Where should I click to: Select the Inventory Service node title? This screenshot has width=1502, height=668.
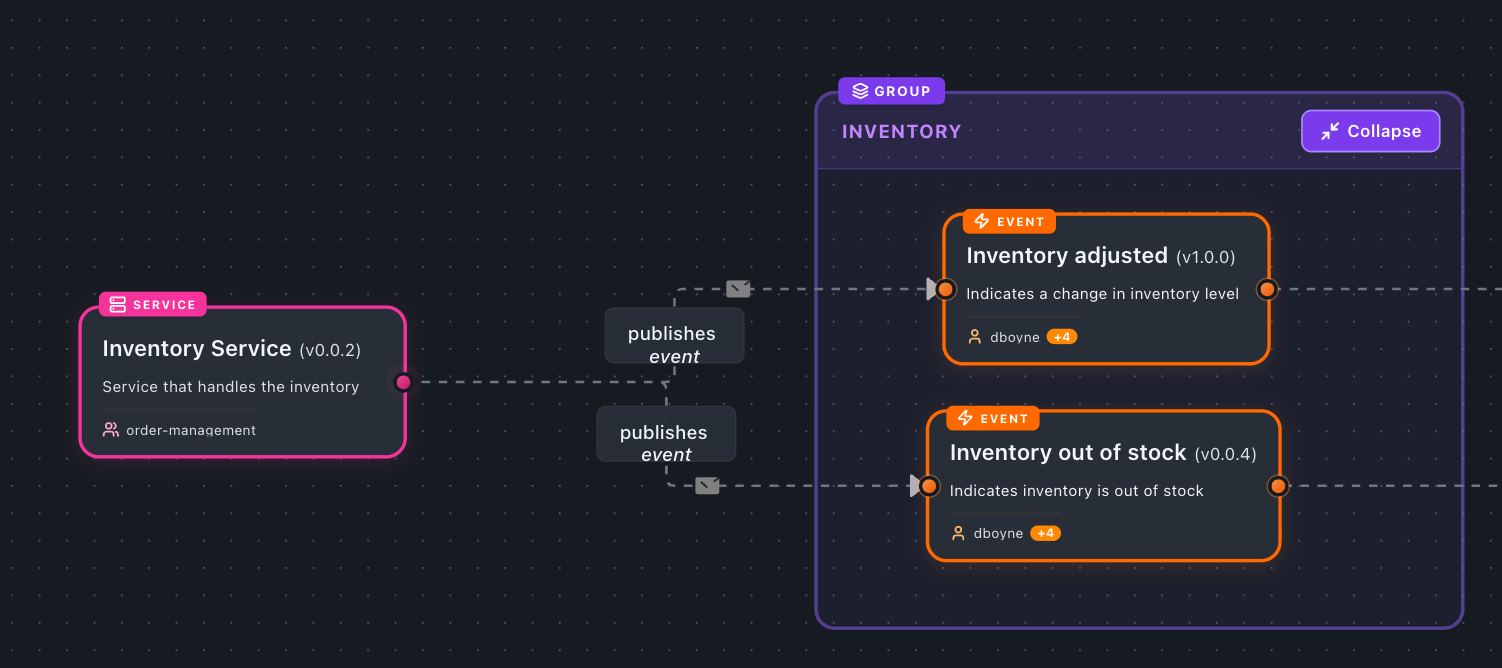(197, 349)
